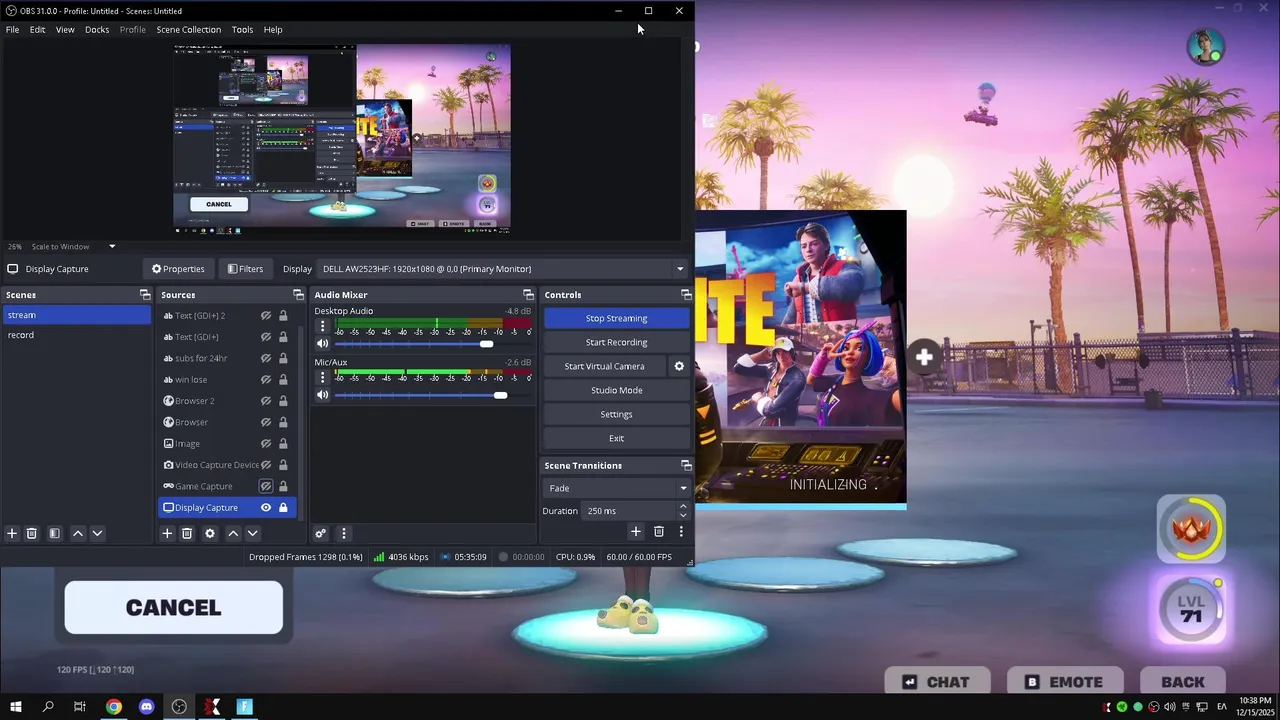Select the record scene

(x=76, y=335)
